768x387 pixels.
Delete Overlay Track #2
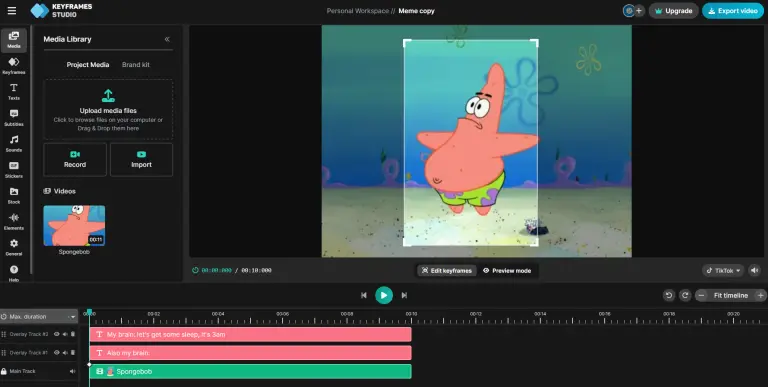73,334
